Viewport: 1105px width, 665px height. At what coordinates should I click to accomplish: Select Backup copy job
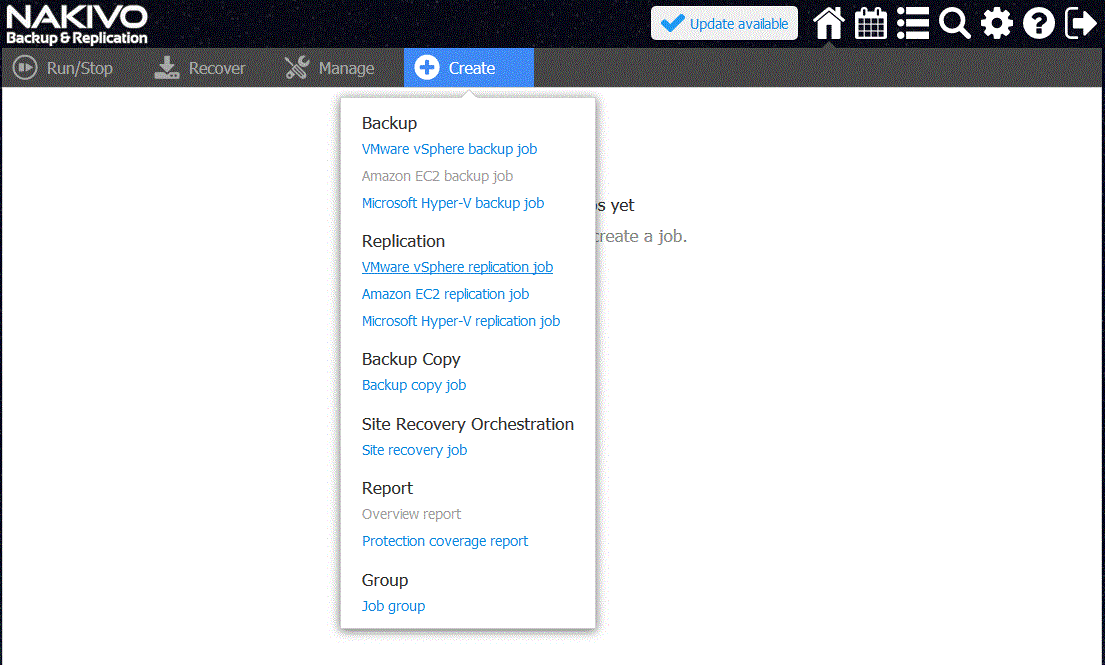point(414,385)
